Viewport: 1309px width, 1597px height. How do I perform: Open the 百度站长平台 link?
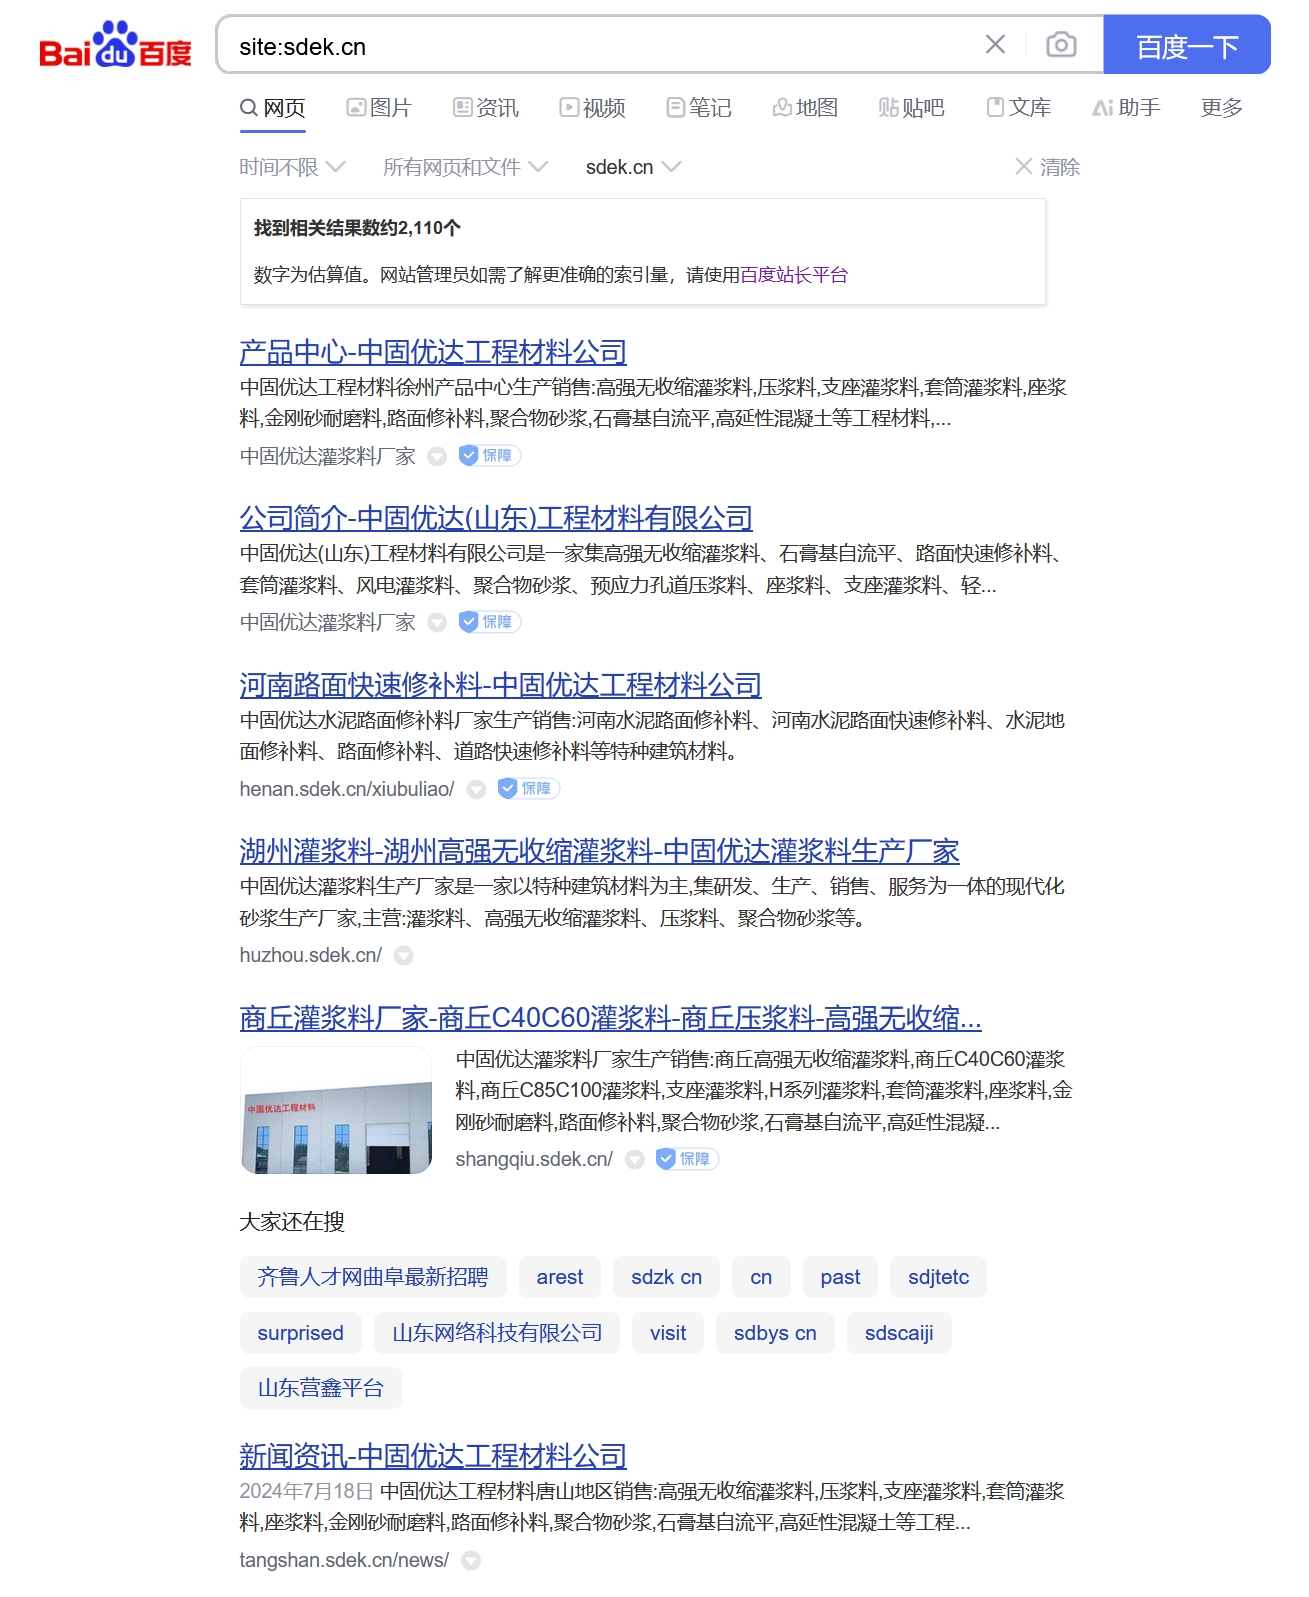[x=794, y=275]
